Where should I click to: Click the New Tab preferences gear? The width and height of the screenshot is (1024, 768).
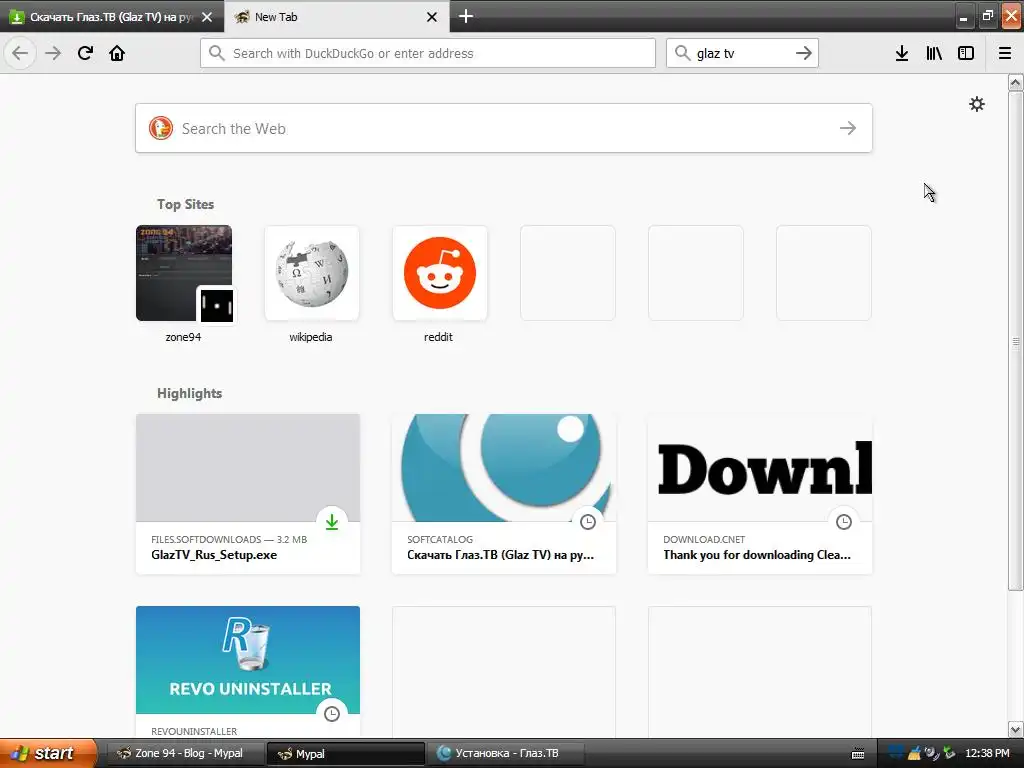976,104
